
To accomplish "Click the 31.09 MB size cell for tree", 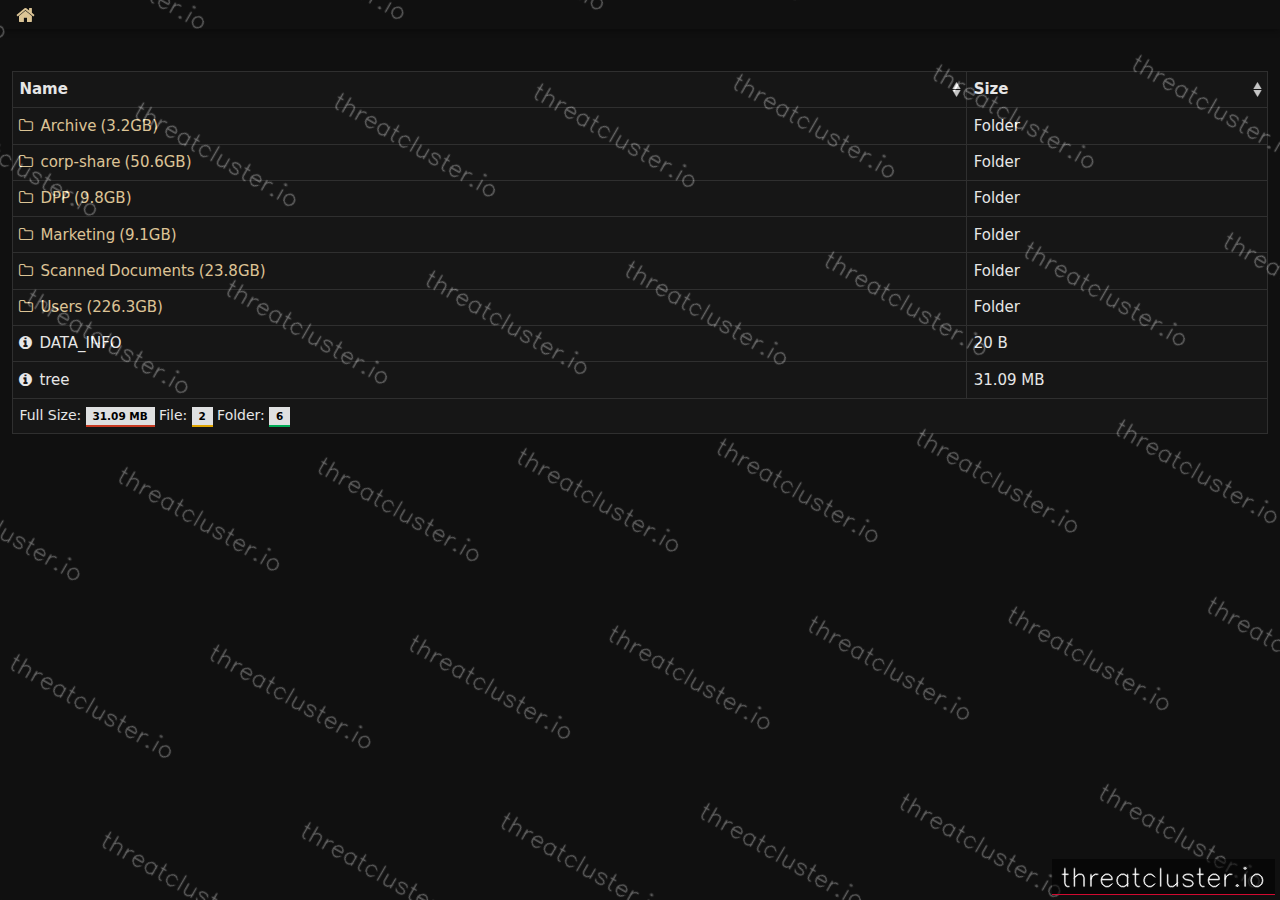I will point(1116,380).
